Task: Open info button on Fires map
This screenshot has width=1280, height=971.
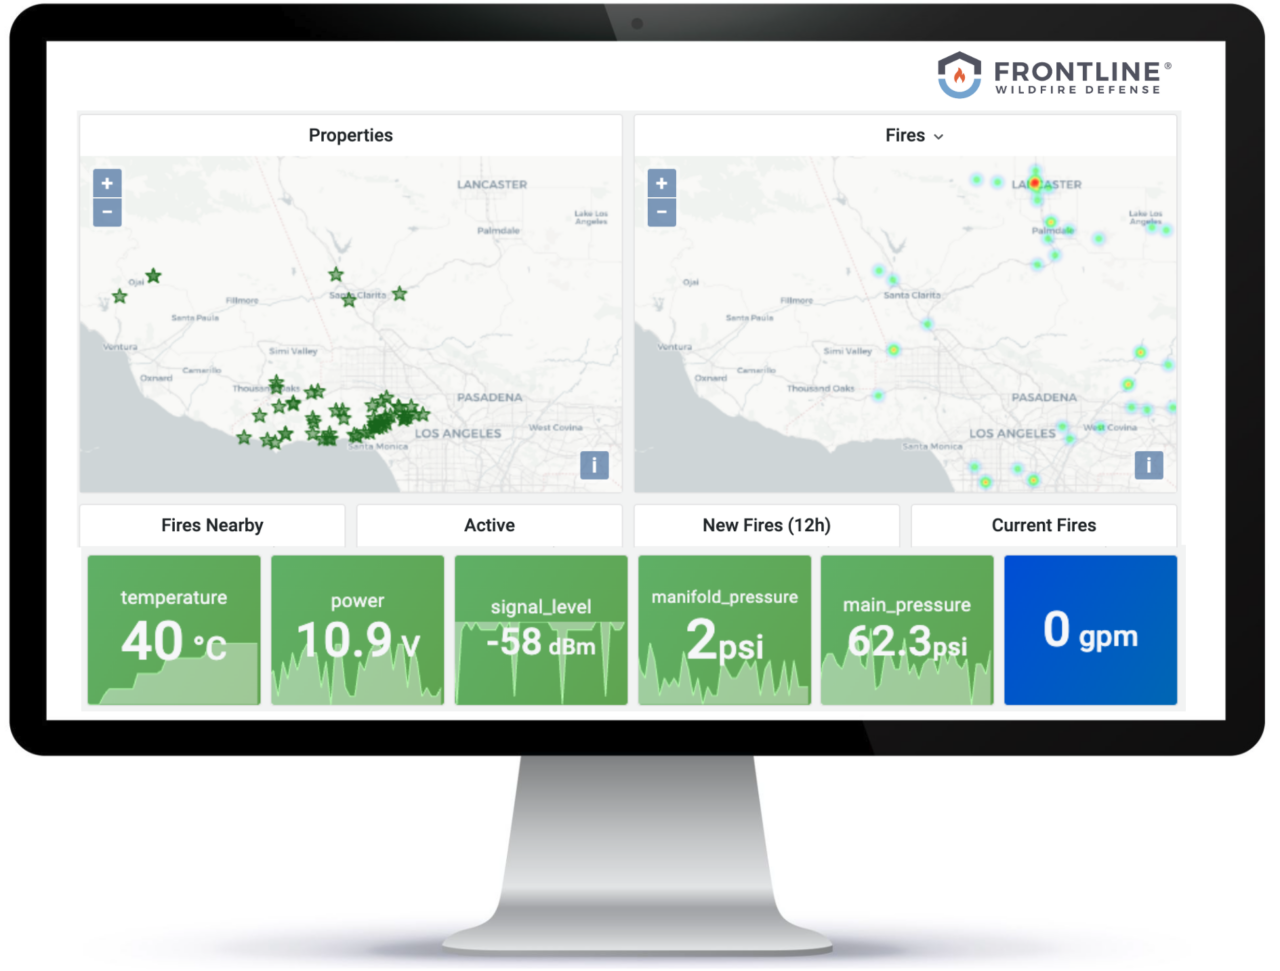Action: click(x=1148, y=465)
